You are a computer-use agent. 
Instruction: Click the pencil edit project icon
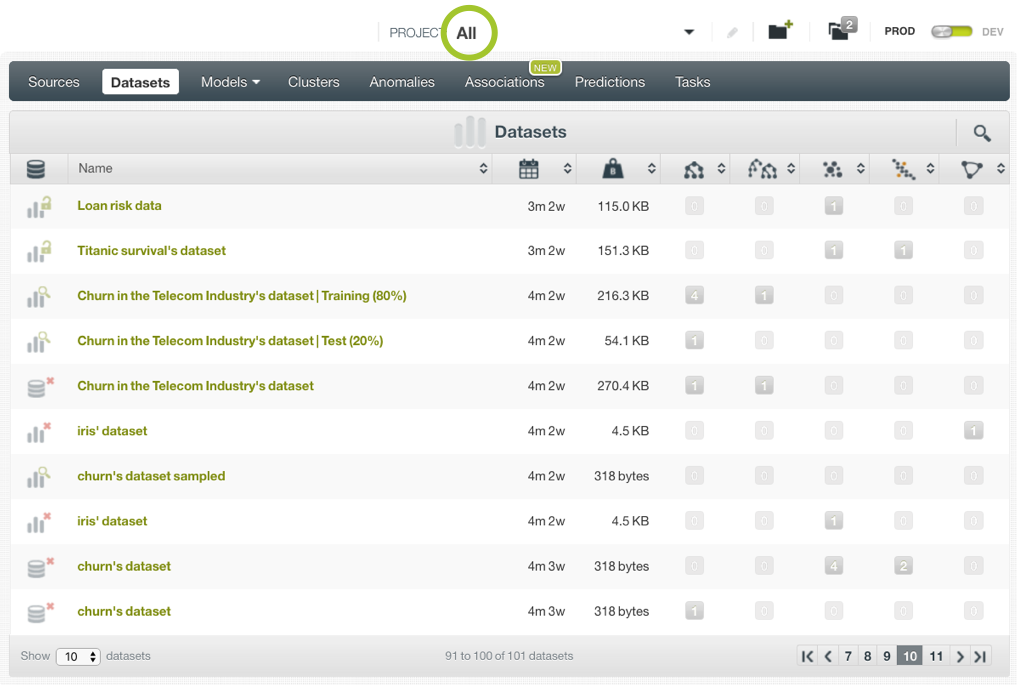point(732,33)
